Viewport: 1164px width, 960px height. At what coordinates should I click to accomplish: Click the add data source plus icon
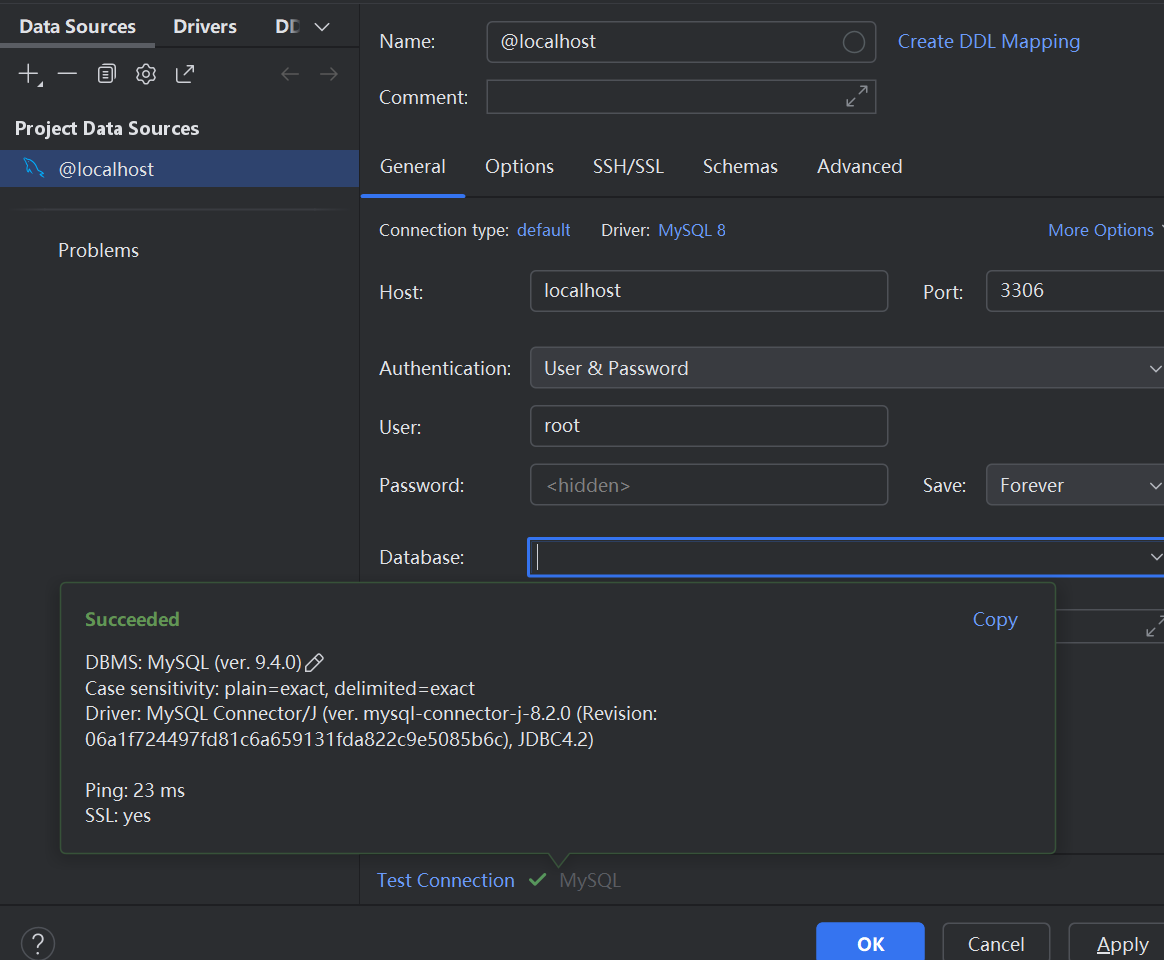[29, 74]
